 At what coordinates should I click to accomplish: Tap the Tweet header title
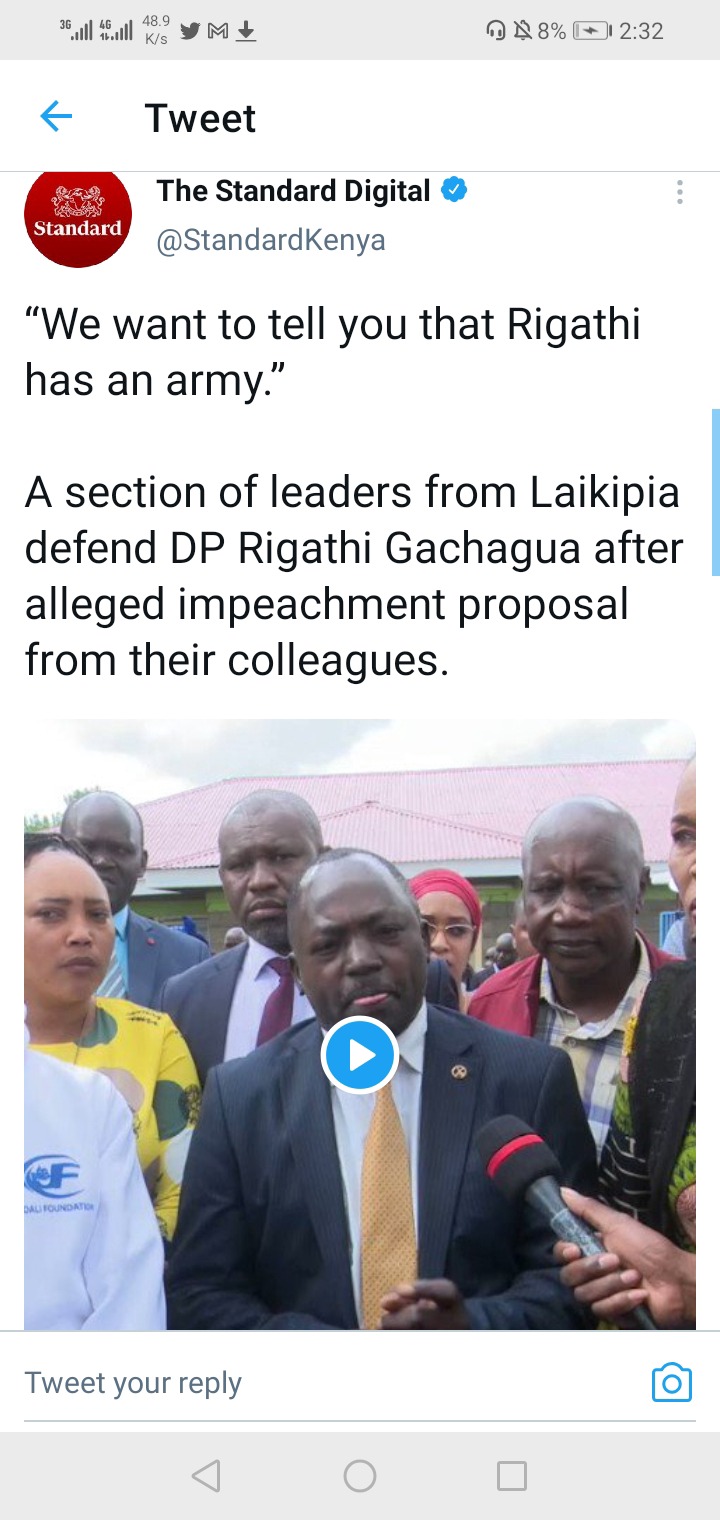(201, 118)
